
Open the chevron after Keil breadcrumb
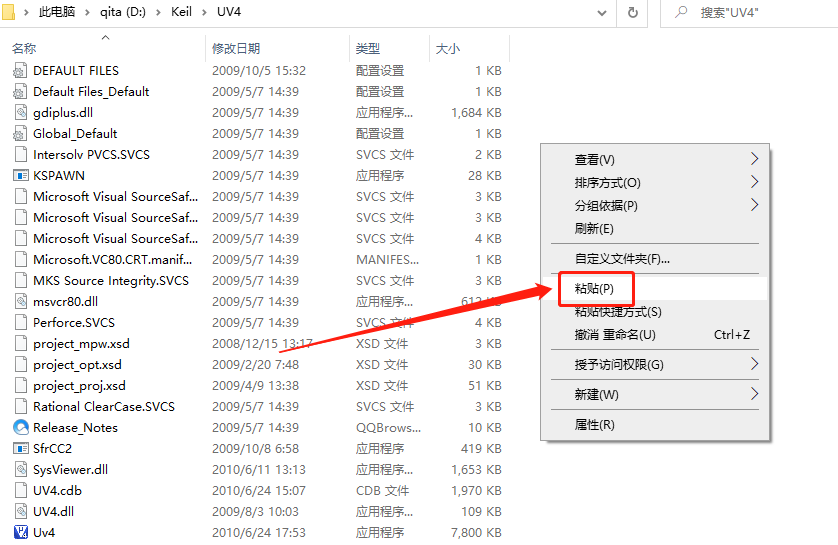click(x=204, y=12)
